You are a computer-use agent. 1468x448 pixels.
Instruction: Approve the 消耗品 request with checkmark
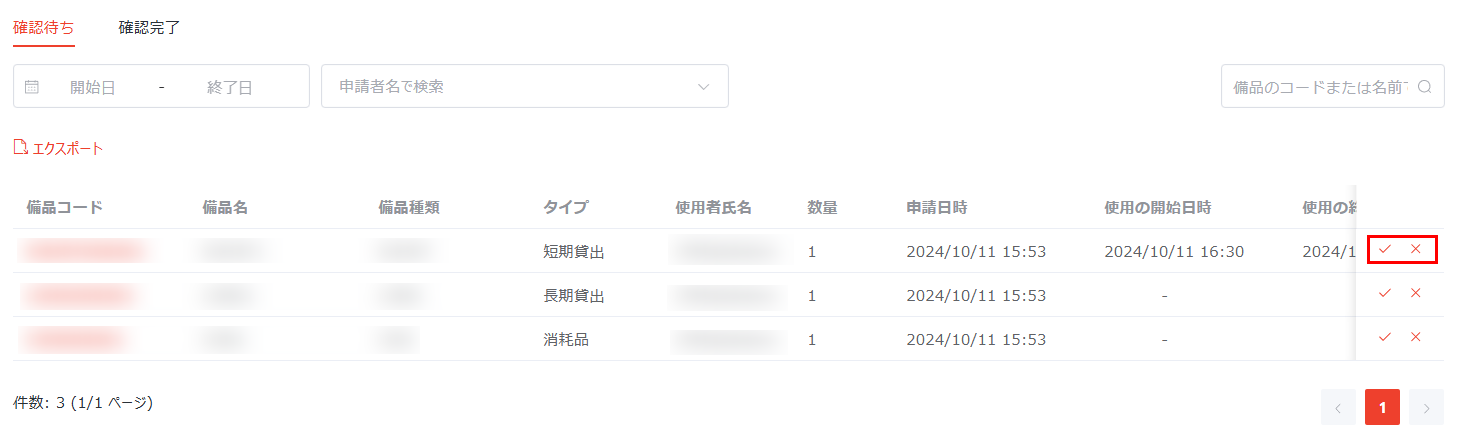tap(1385, 337)
